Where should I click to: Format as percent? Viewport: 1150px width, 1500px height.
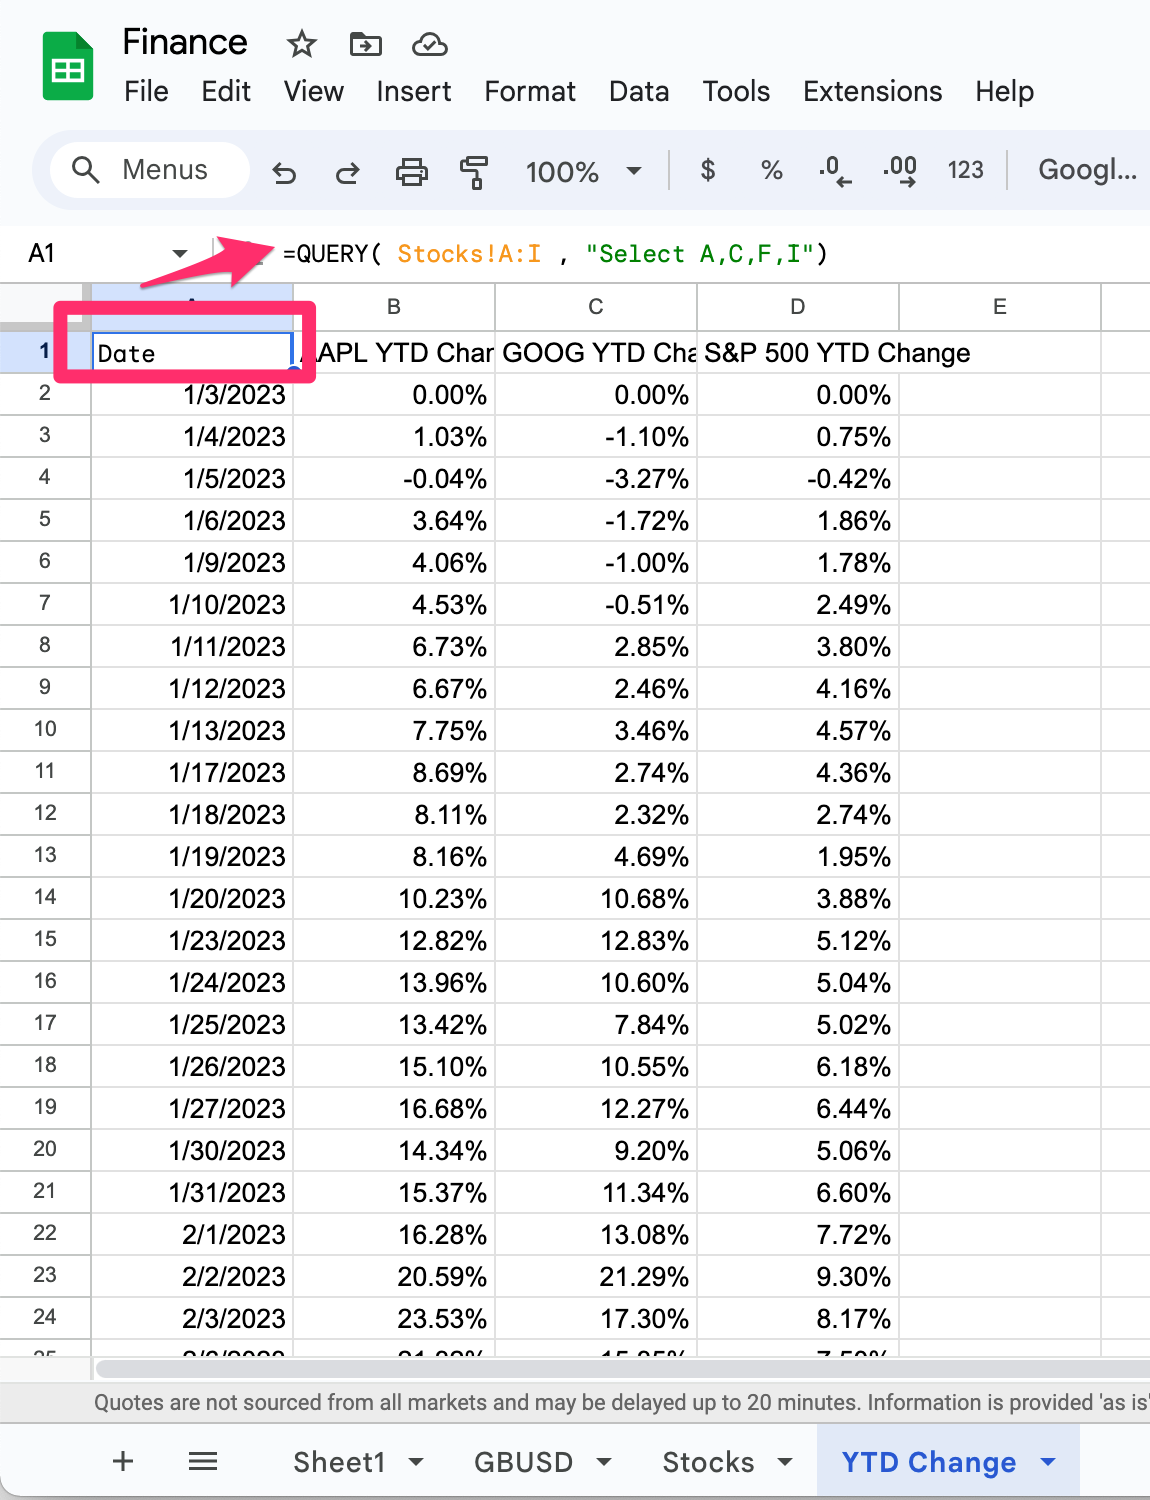(771, 170)
